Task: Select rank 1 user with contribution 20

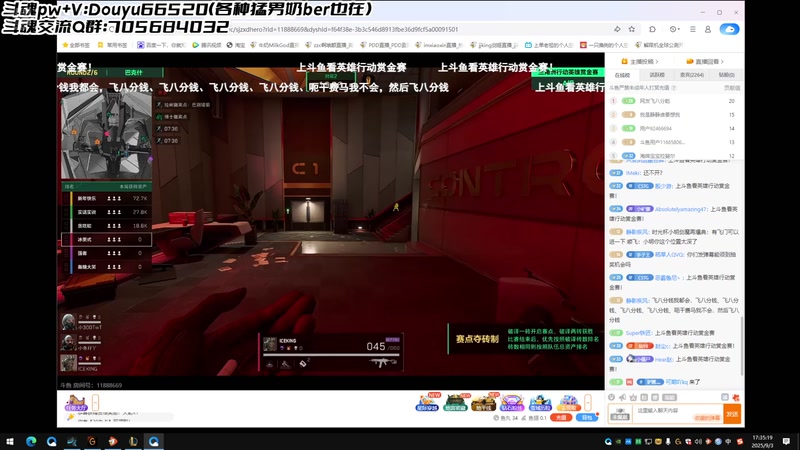Action: click(673, 101)
